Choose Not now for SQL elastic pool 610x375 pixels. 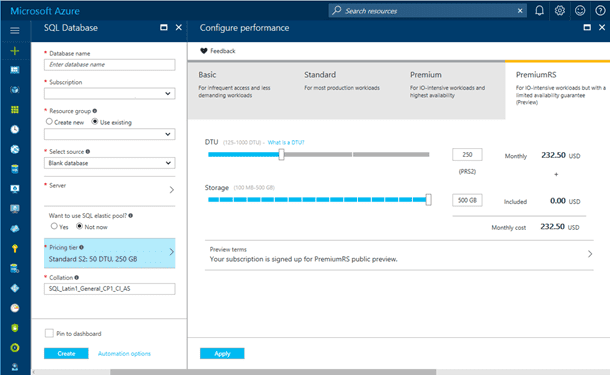coord(79,226)
